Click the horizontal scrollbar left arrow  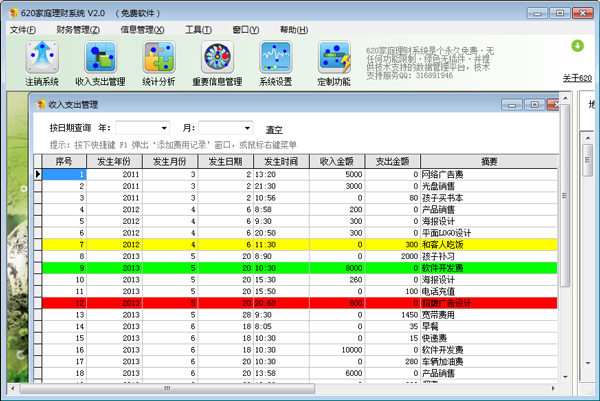pos(13,388)
